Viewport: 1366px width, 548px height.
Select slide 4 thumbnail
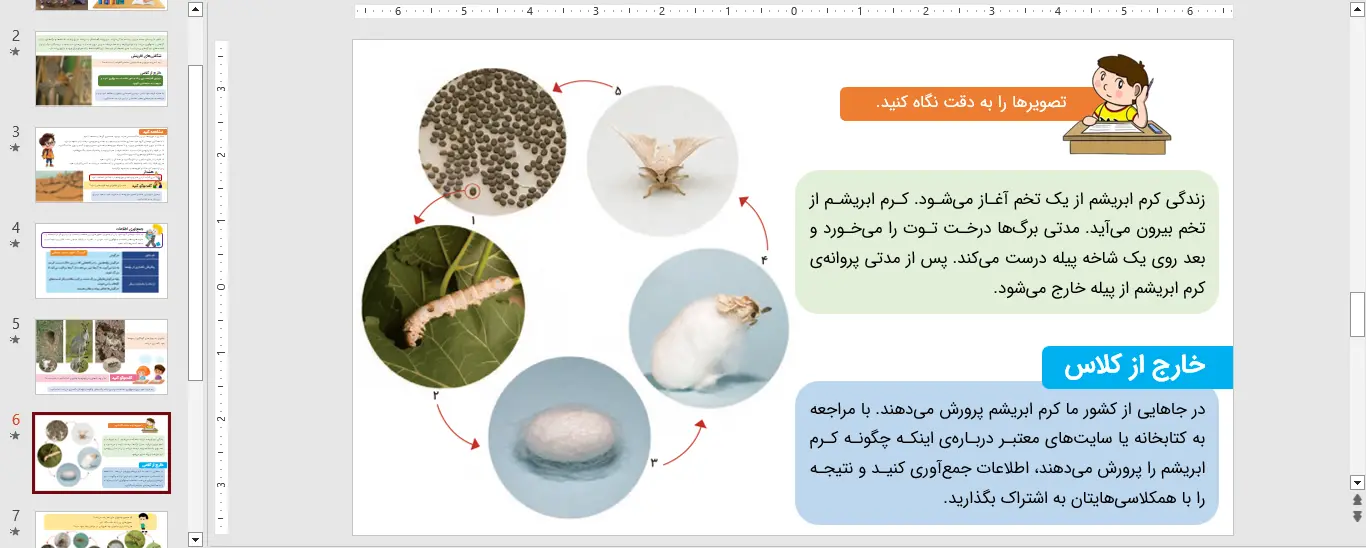point(101,260)
